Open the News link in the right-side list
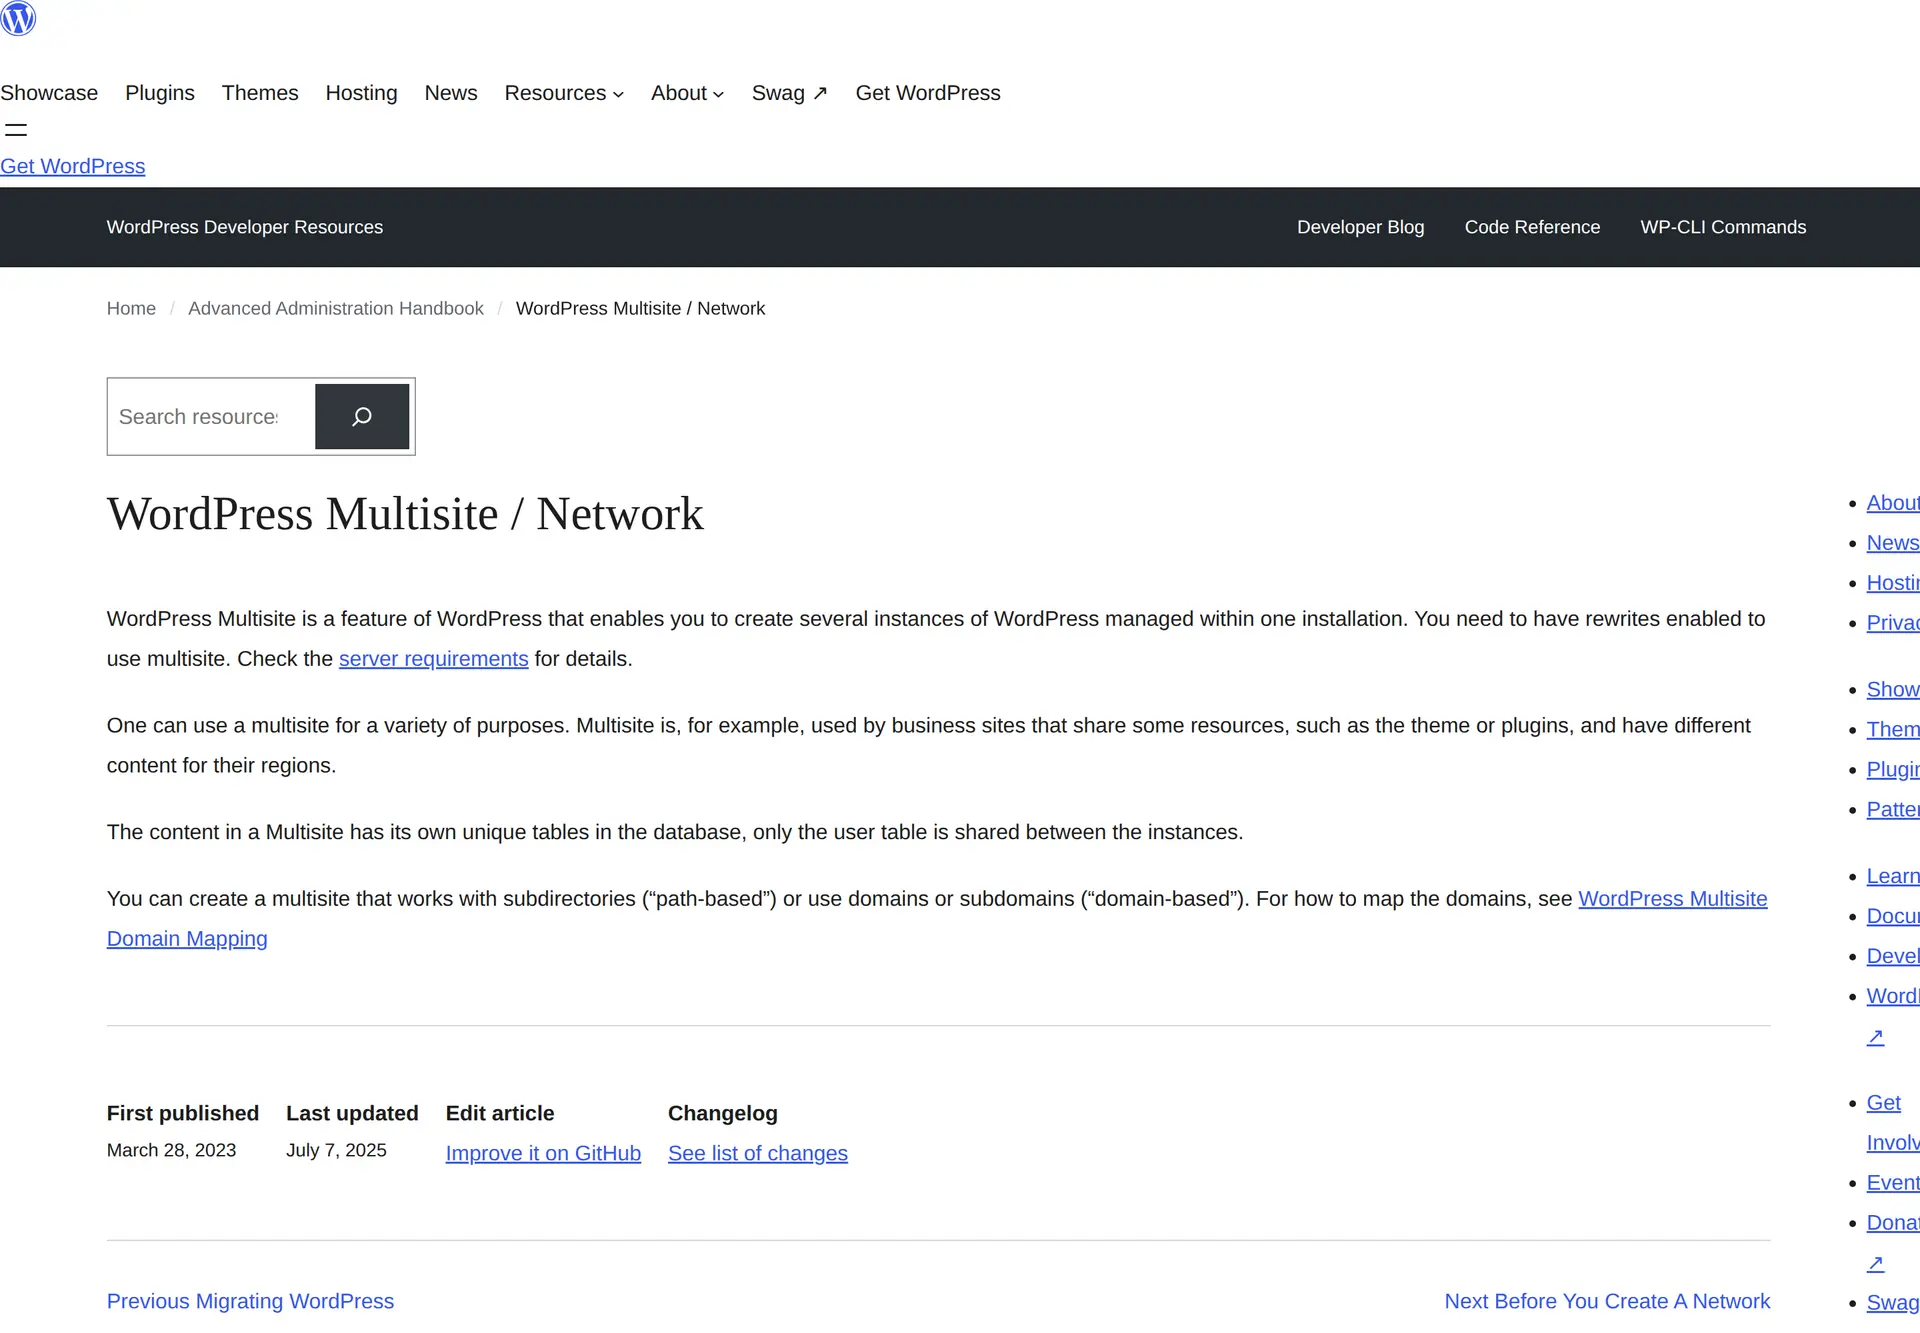Image resolution: width=1920 pixels, height=1333 pixels. click(1893, 543)
